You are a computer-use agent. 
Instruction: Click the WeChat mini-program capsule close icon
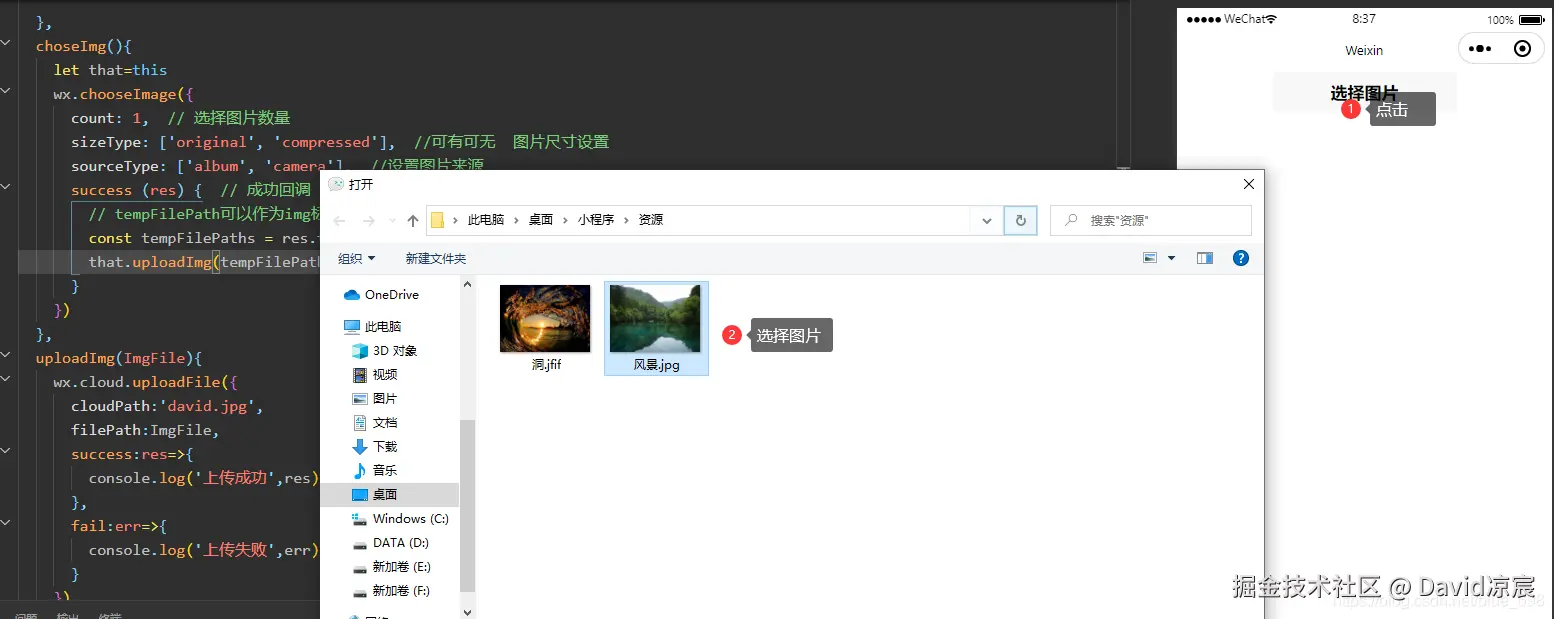tap(1523, 48)
